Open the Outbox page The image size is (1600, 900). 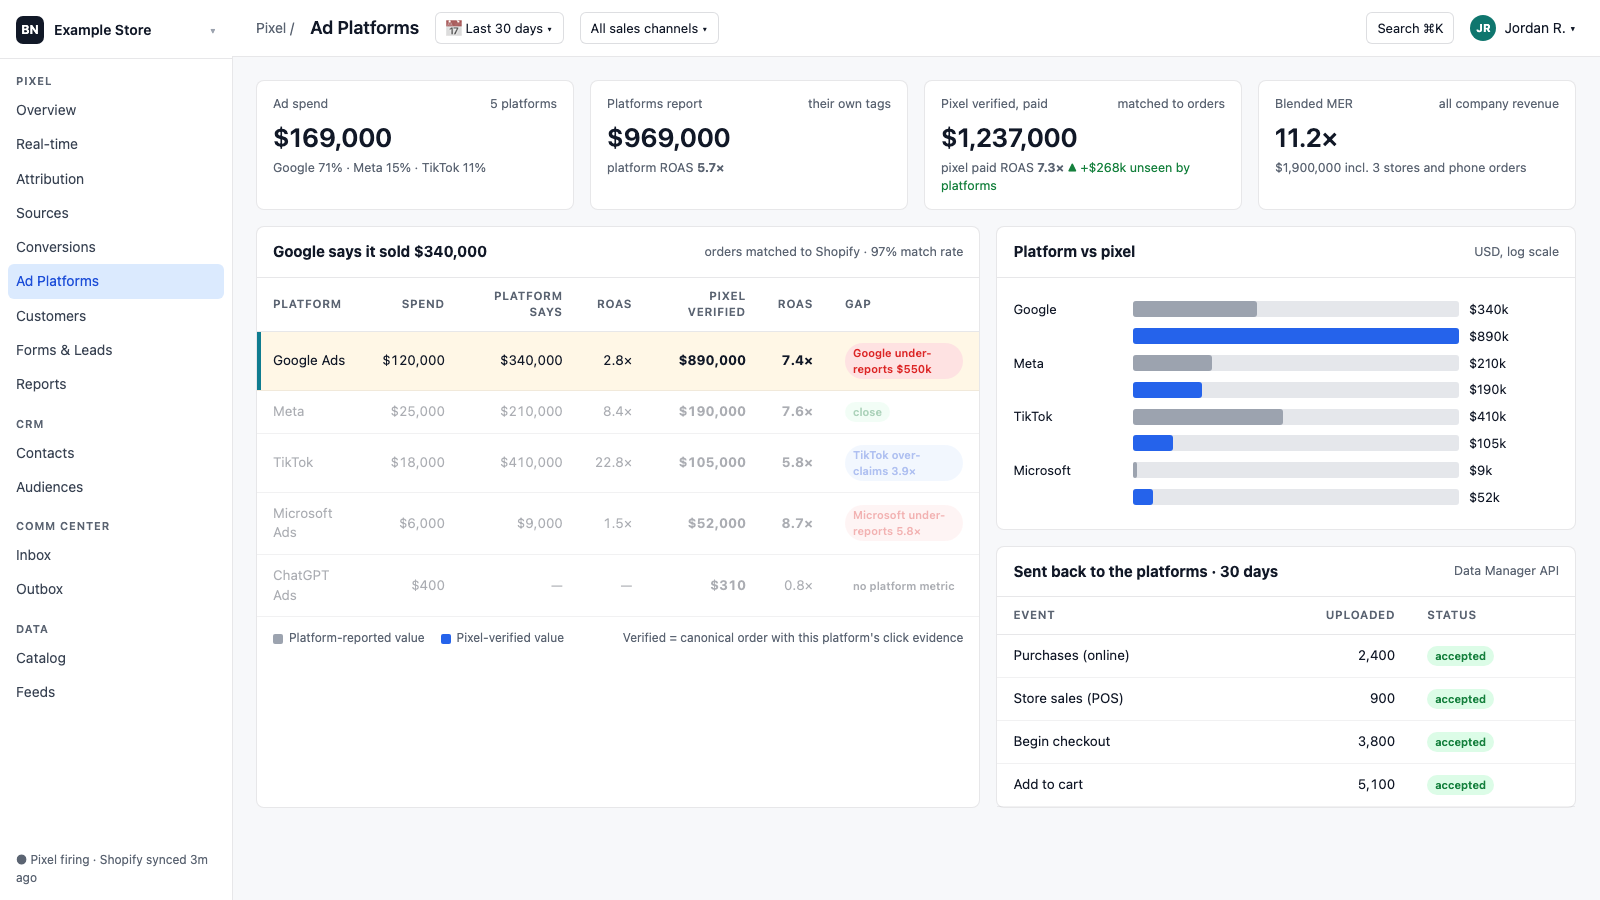[x=116, y=589]
